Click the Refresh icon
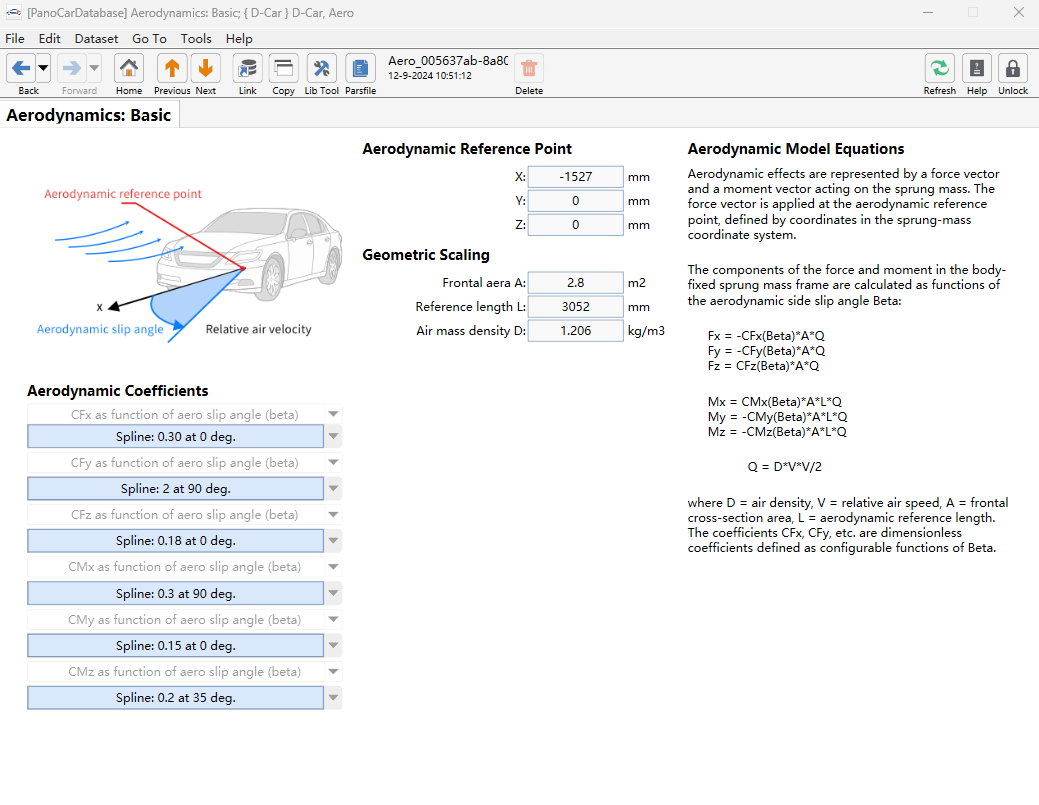The image size is (1039, 805). (940, 68)
